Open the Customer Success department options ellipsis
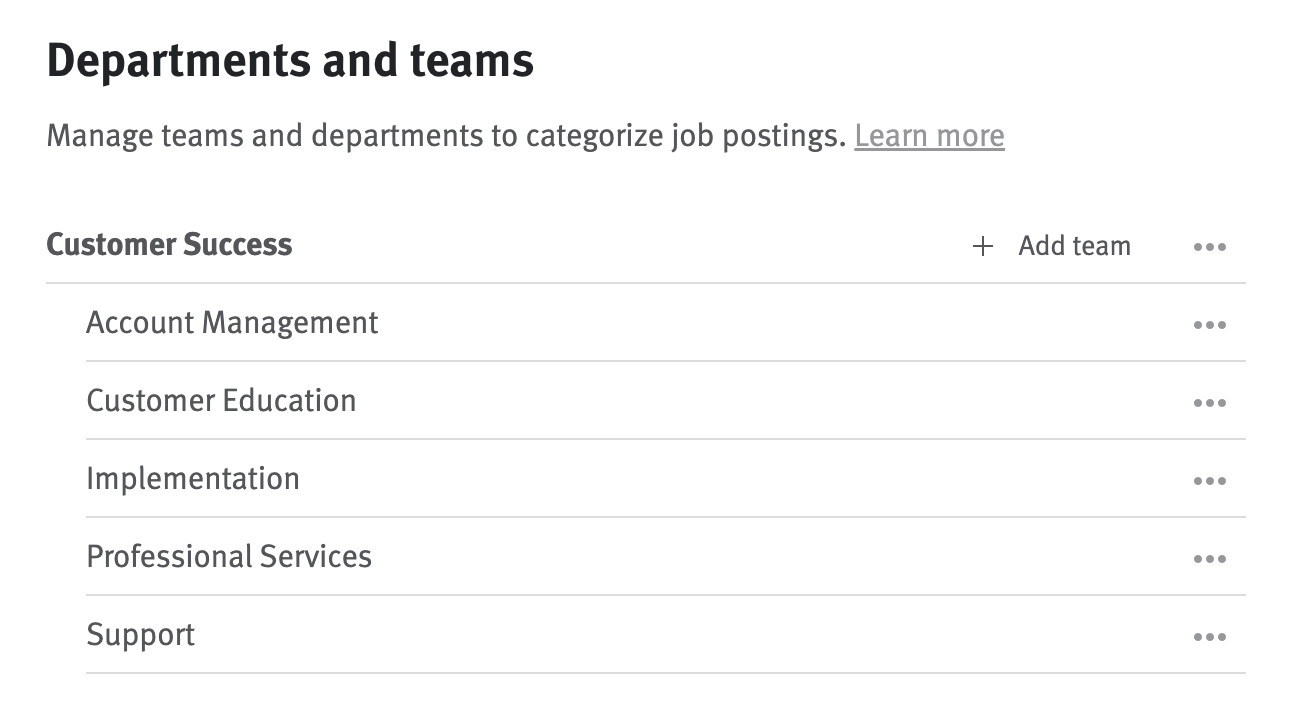 1209,247
